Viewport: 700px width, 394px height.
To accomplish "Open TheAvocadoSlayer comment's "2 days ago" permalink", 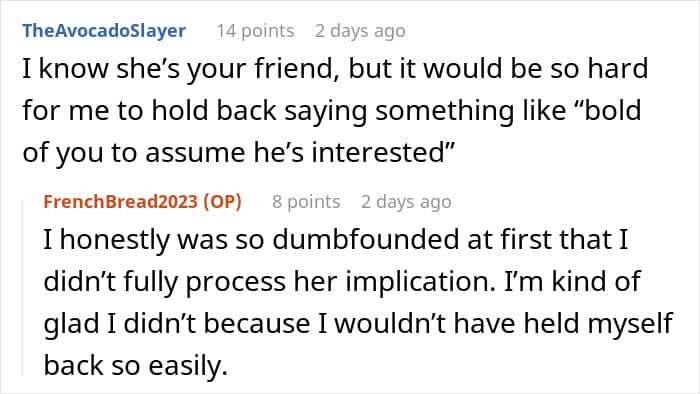I will click(x=360, y=31).
